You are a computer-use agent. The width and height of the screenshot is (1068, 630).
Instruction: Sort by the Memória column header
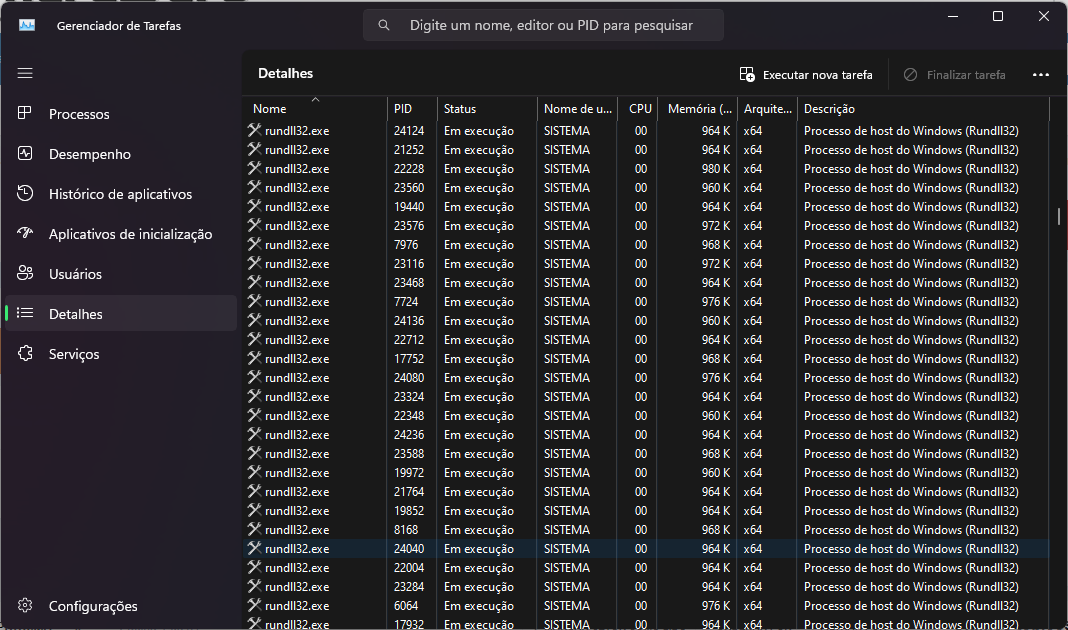coord(699,108)
